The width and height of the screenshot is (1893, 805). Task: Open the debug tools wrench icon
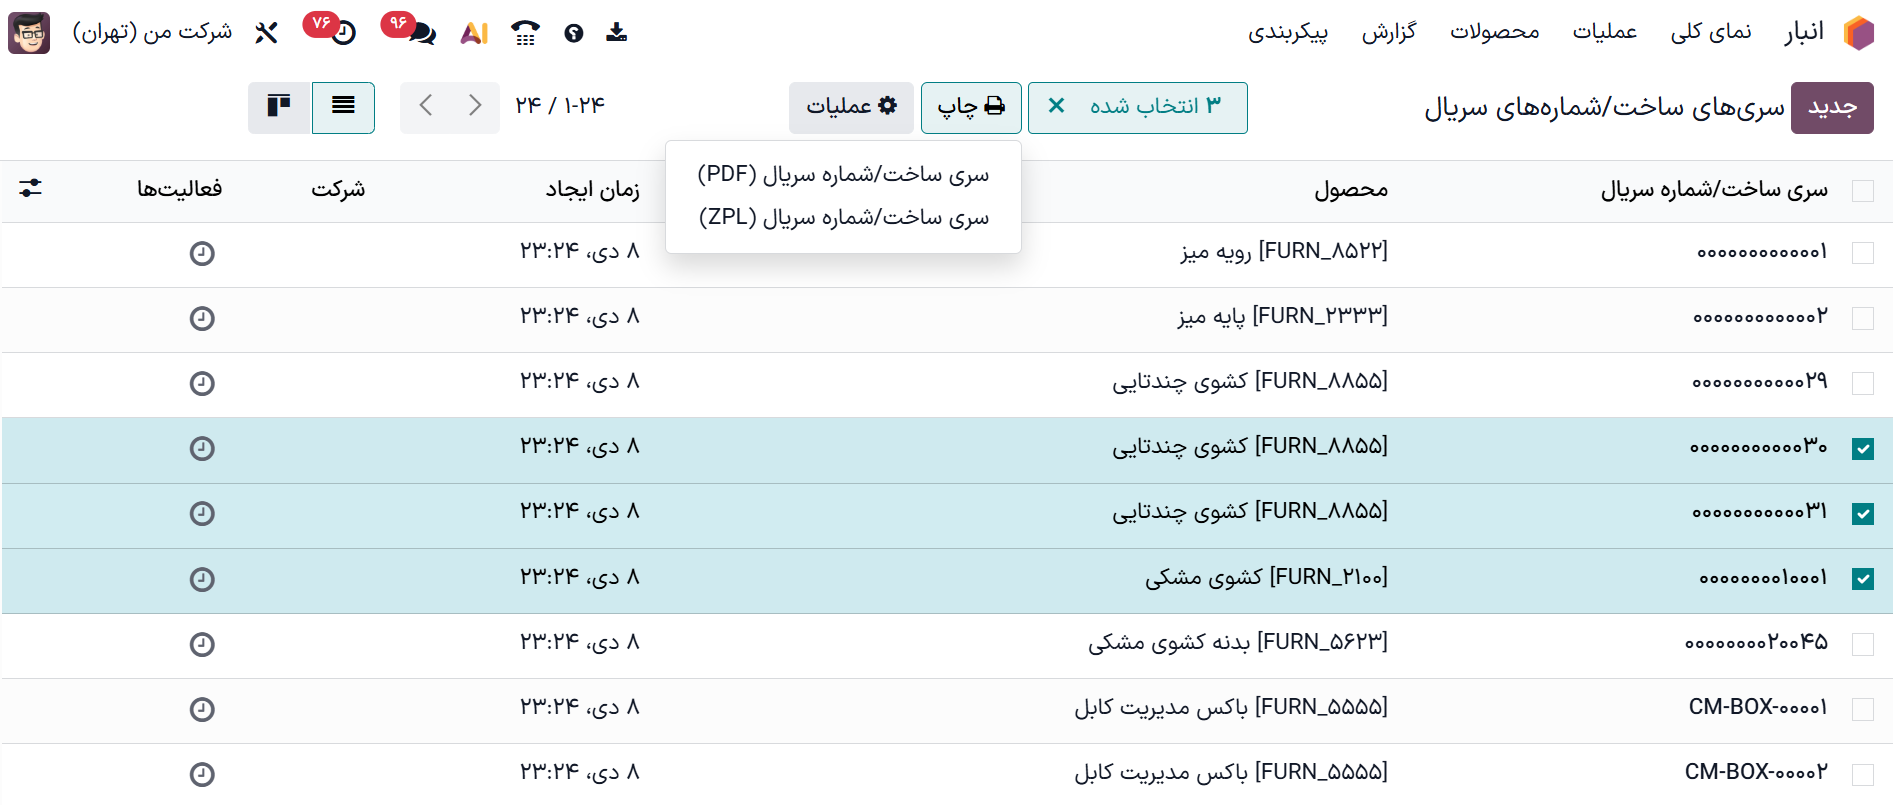point(266,33)
